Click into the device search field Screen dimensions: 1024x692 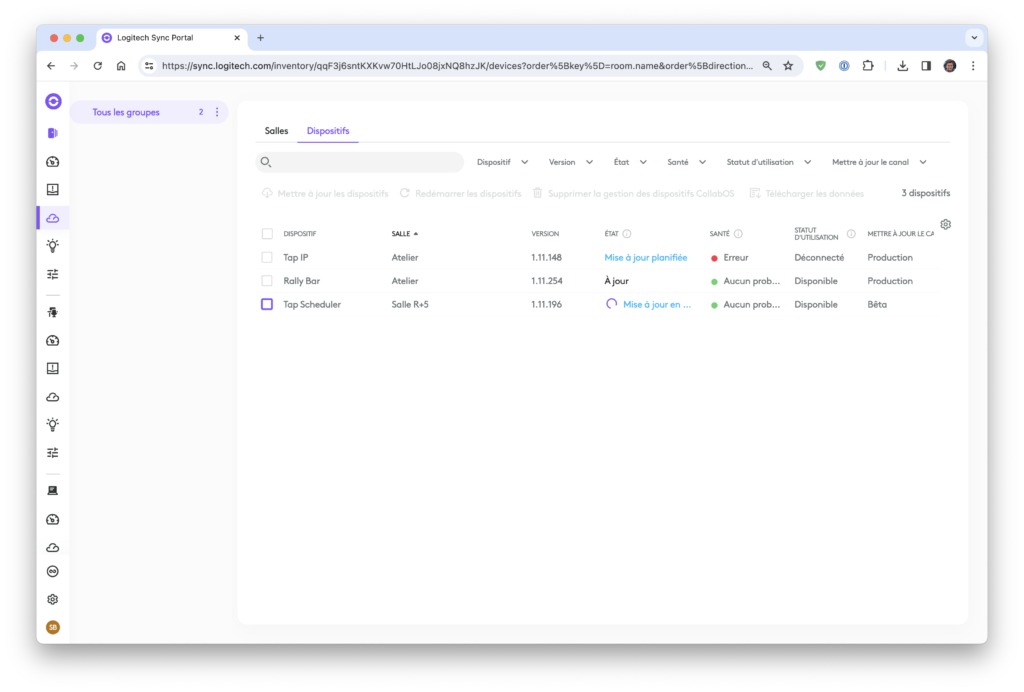pos(365,162)
